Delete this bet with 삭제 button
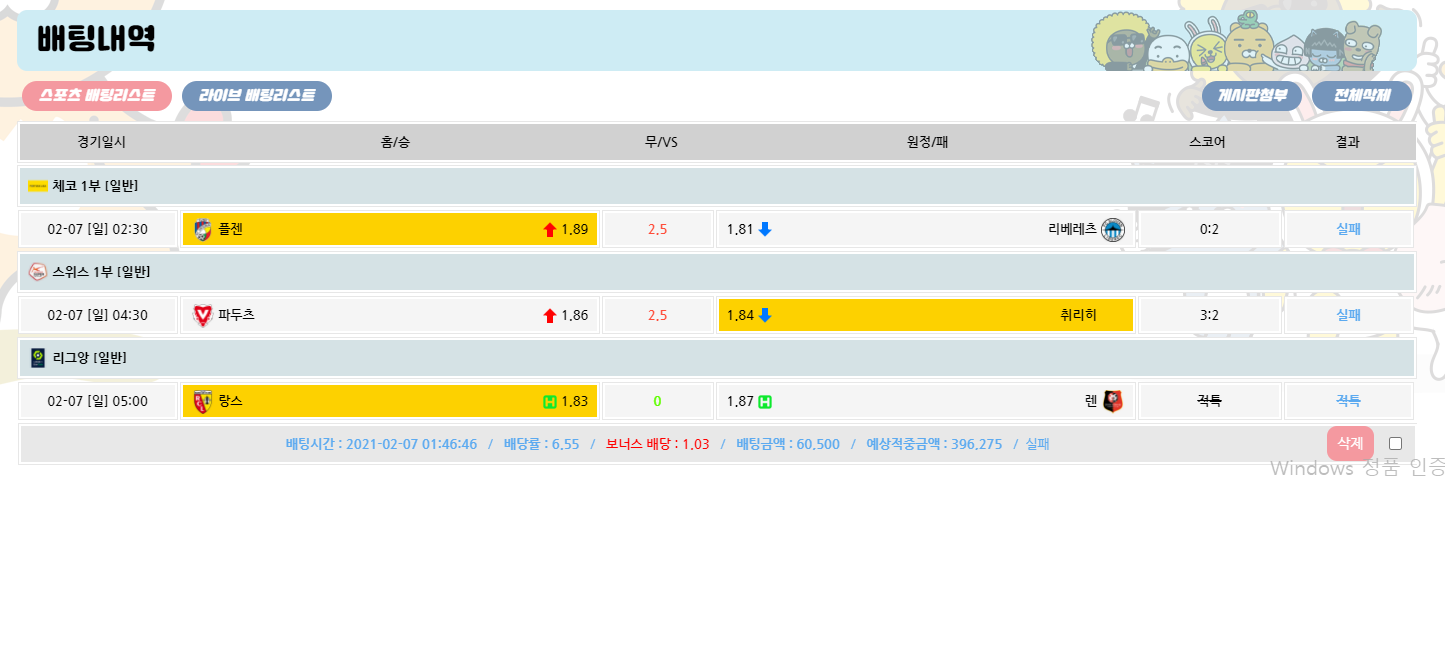Viewport: 1445px width, 648px height. tap(1350, 444)
